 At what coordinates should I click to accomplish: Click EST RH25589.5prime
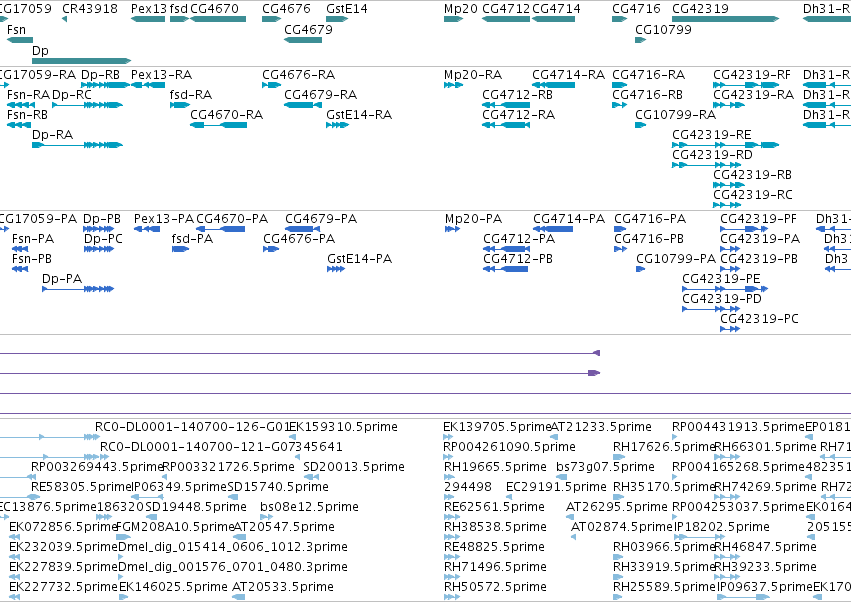point(619,597)
